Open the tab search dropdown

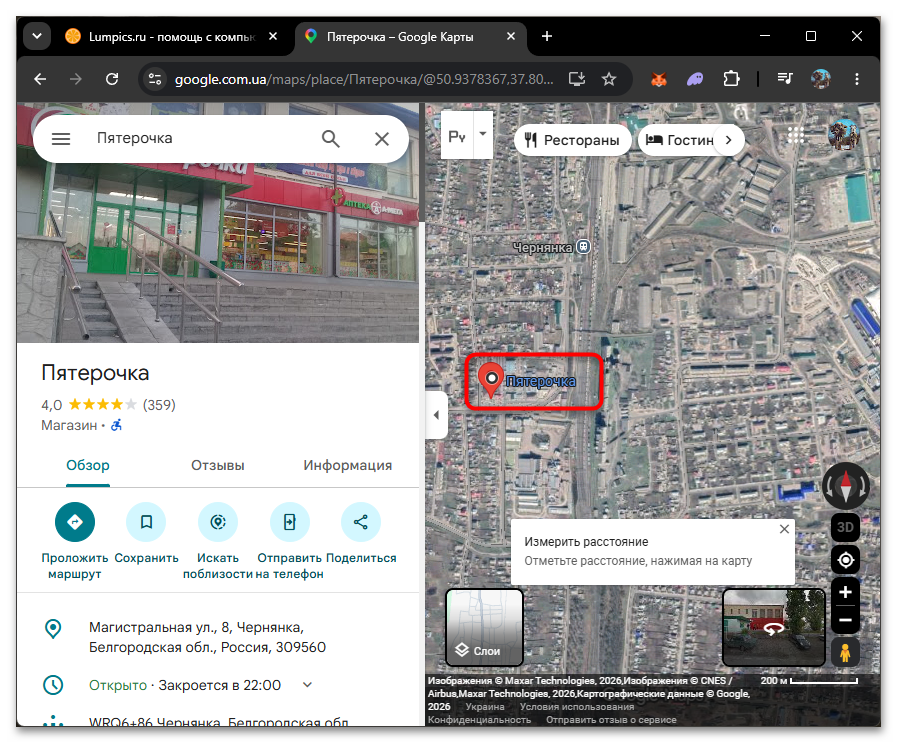click(37, 37)
